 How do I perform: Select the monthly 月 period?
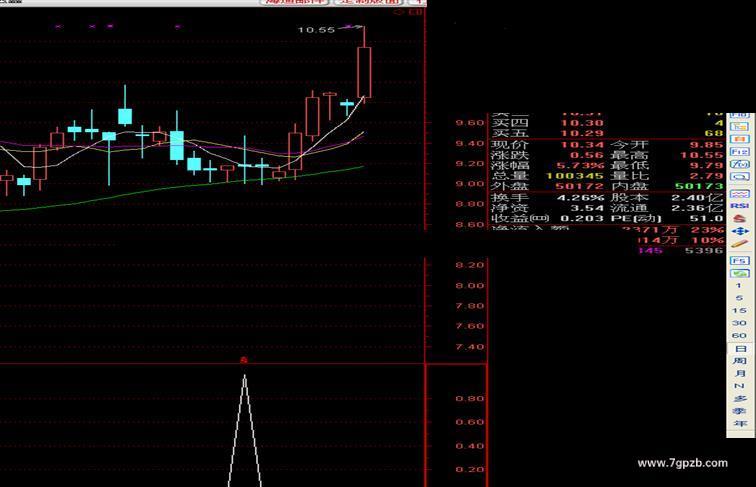[740, 374]
